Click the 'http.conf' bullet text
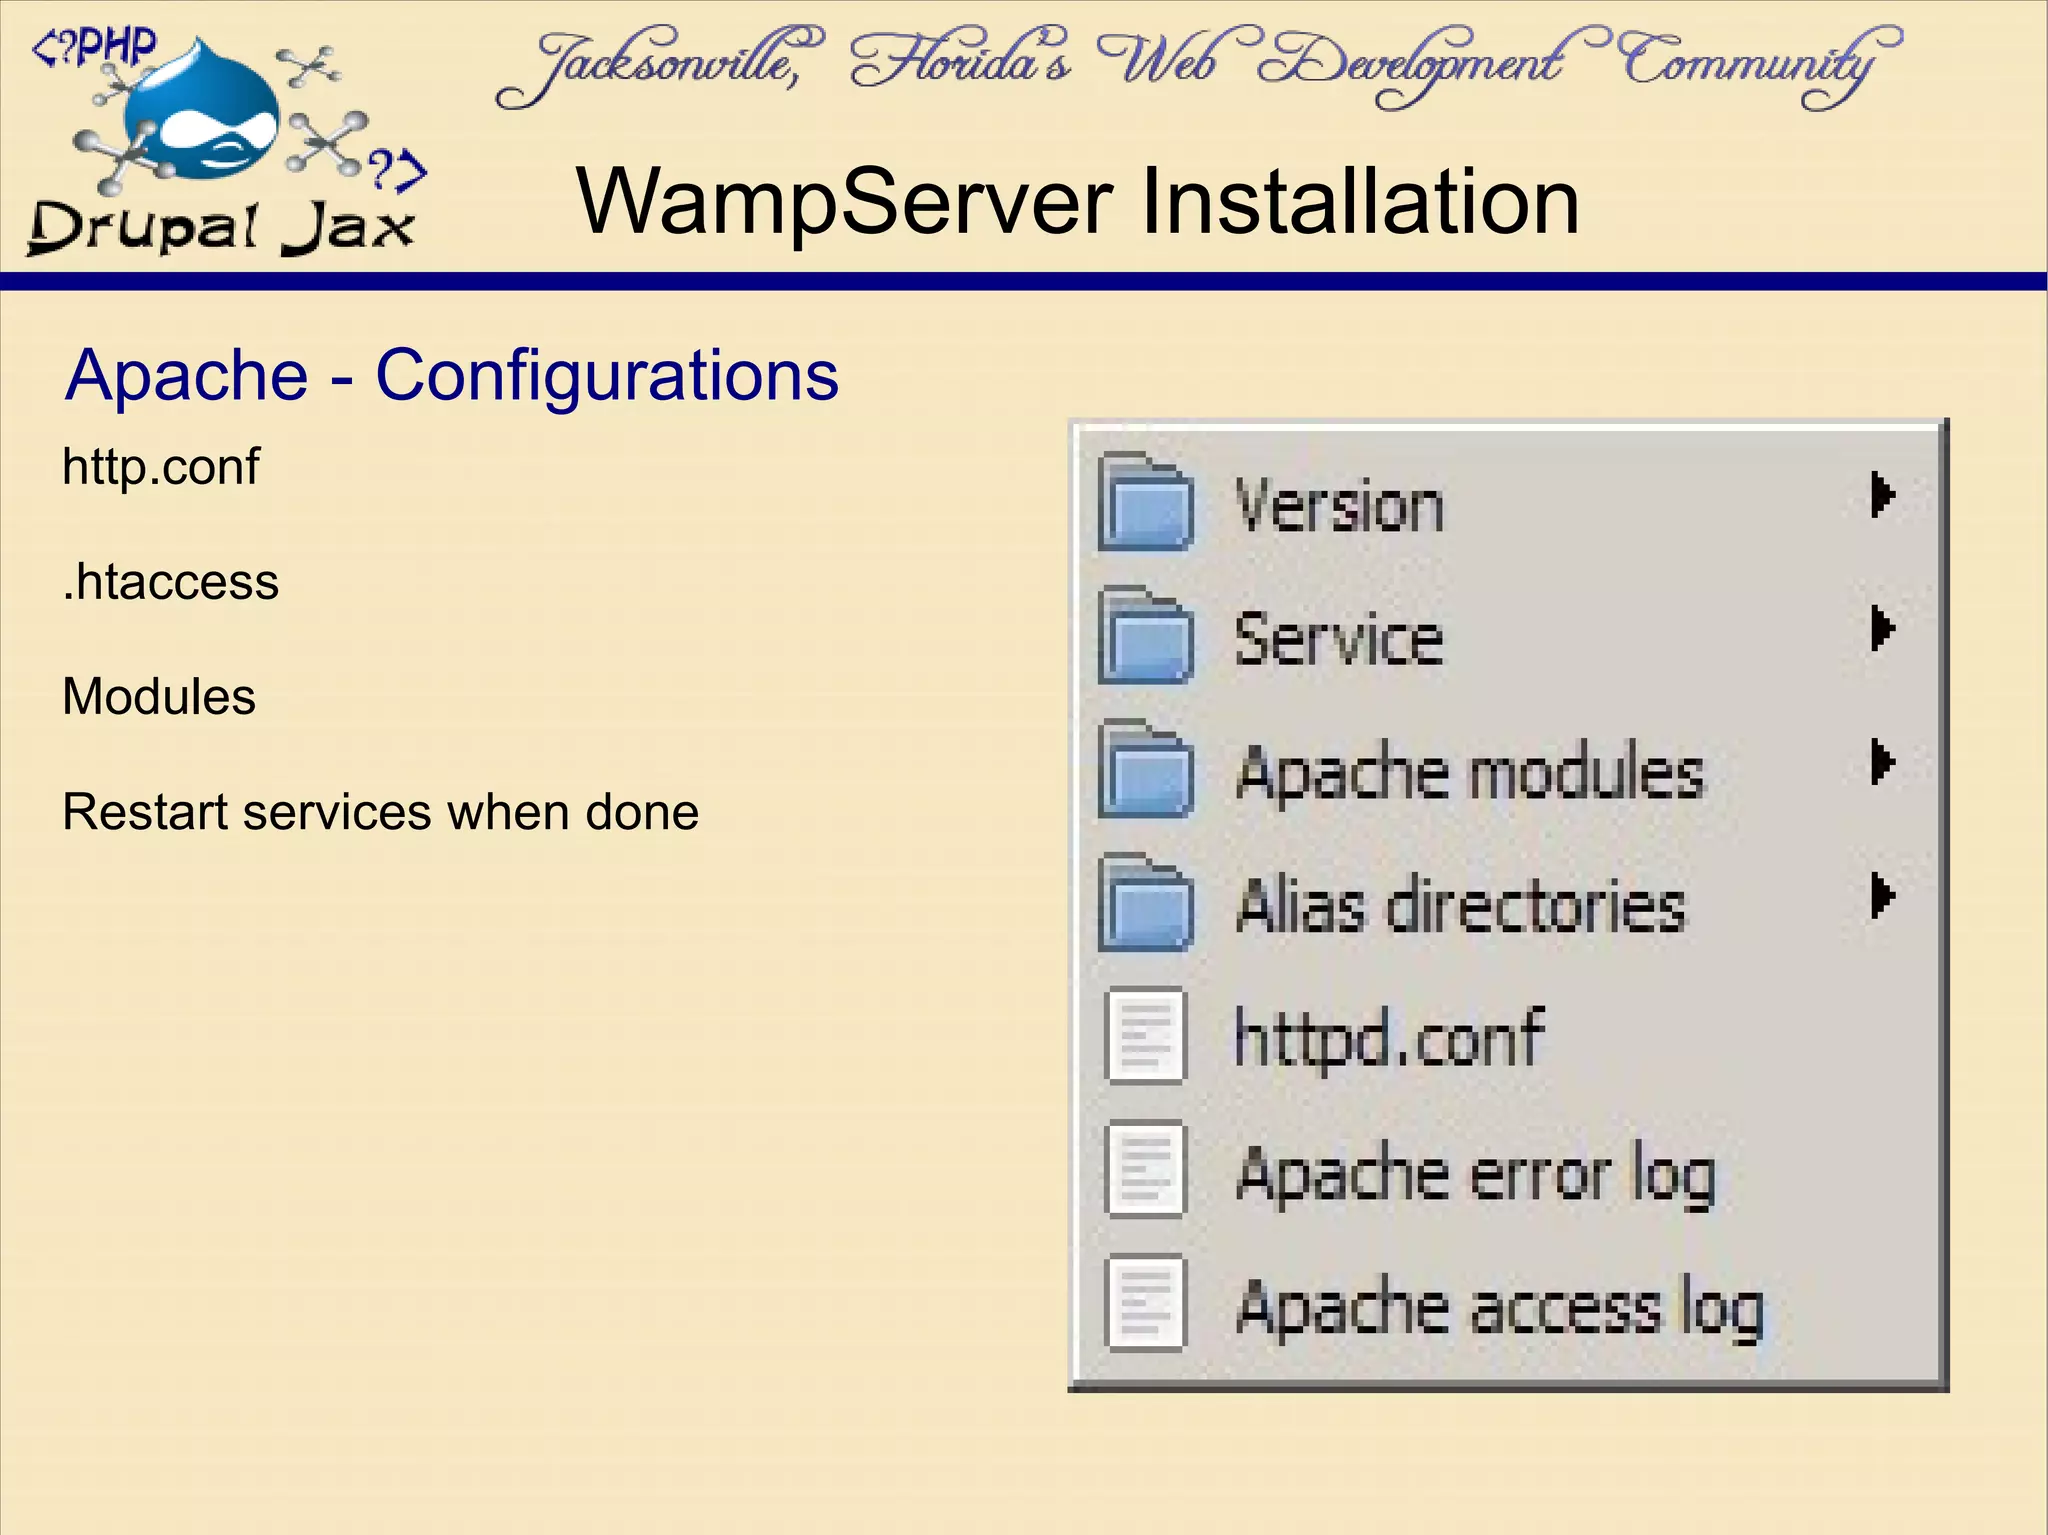Image resolution: width=2048 pixels, height=1535 pixels. [x=161, y=467]
